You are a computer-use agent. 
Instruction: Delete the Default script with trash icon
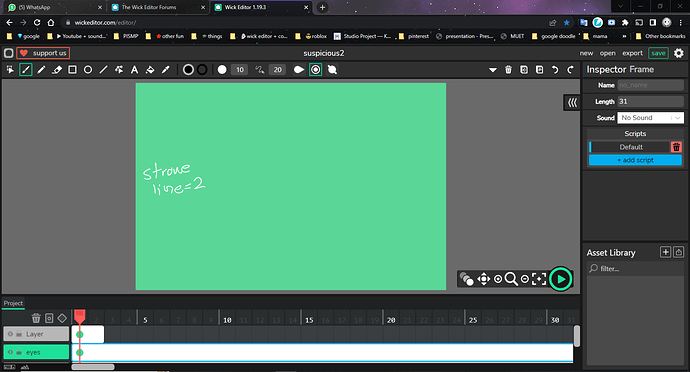tap(676, 147)
